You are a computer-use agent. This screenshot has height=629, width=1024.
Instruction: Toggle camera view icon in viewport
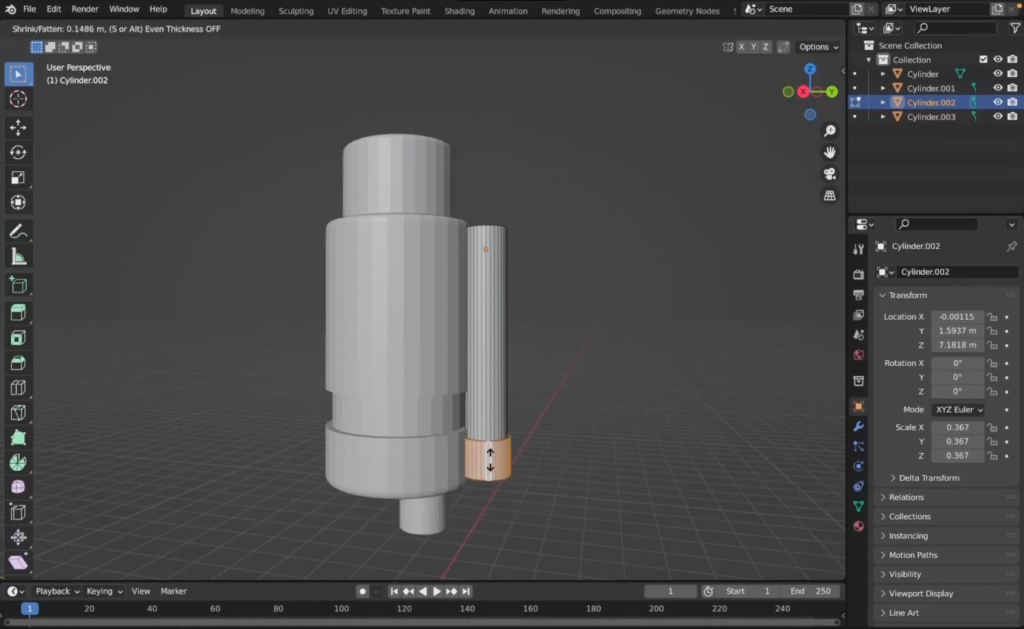tap(829, 174)
